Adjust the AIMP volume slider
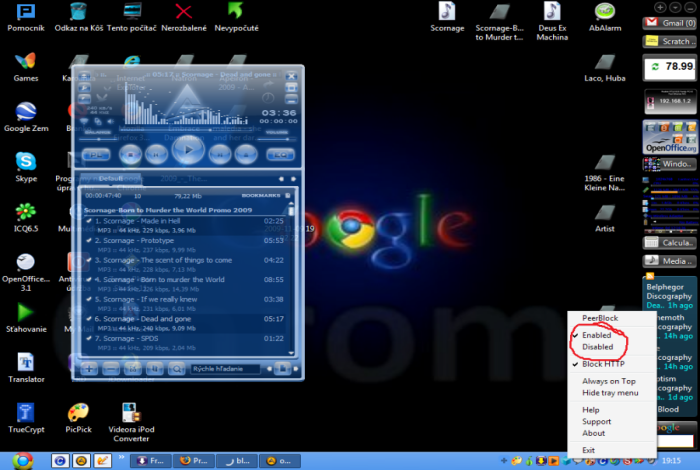This screenshot has height=470, width=700. (277, 139)
